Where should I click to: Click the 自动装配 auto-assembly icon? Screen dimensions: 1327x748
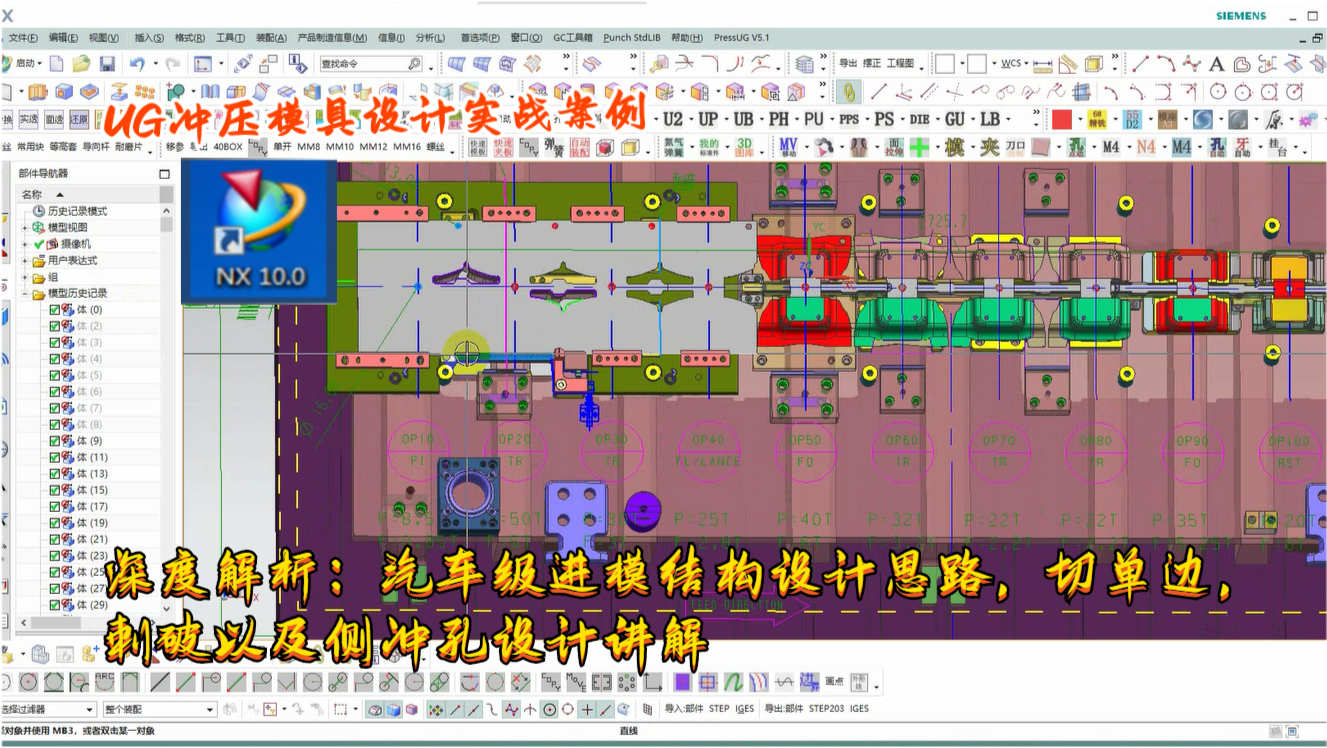click(x=579, y=147)
